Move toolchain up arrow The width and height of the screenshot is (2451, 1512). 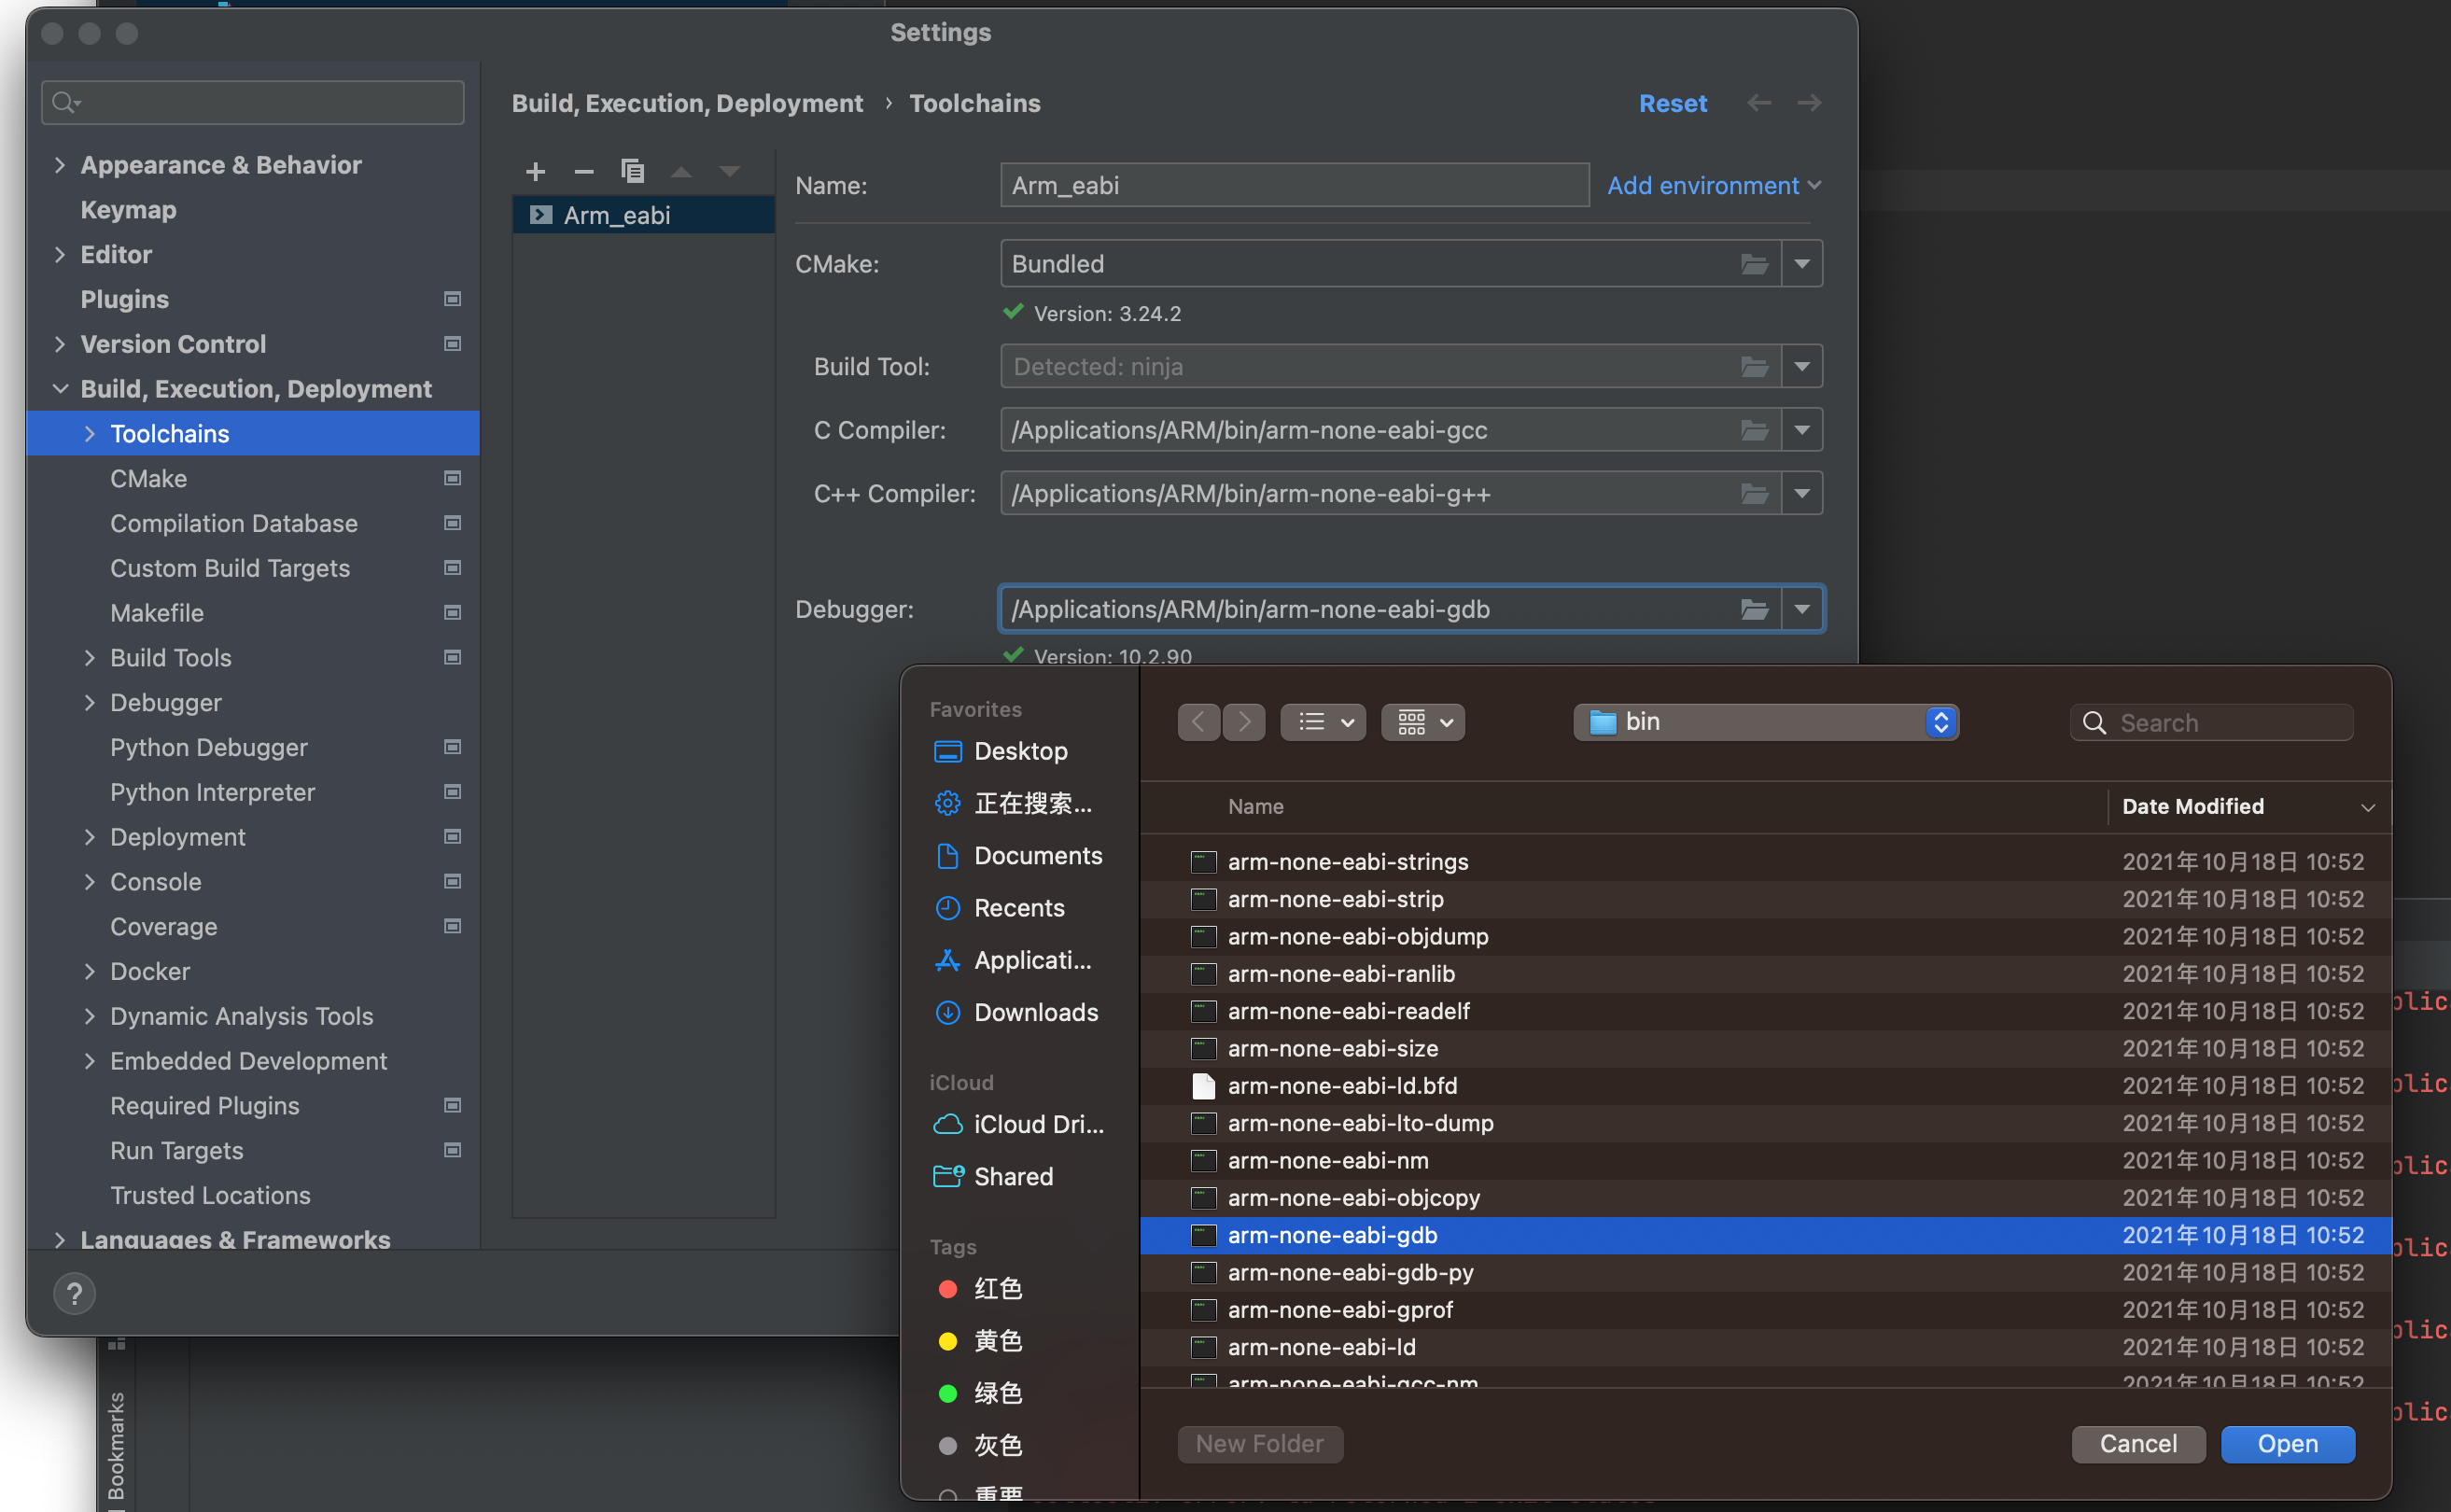pyautogui.click(x=681, y=172)
